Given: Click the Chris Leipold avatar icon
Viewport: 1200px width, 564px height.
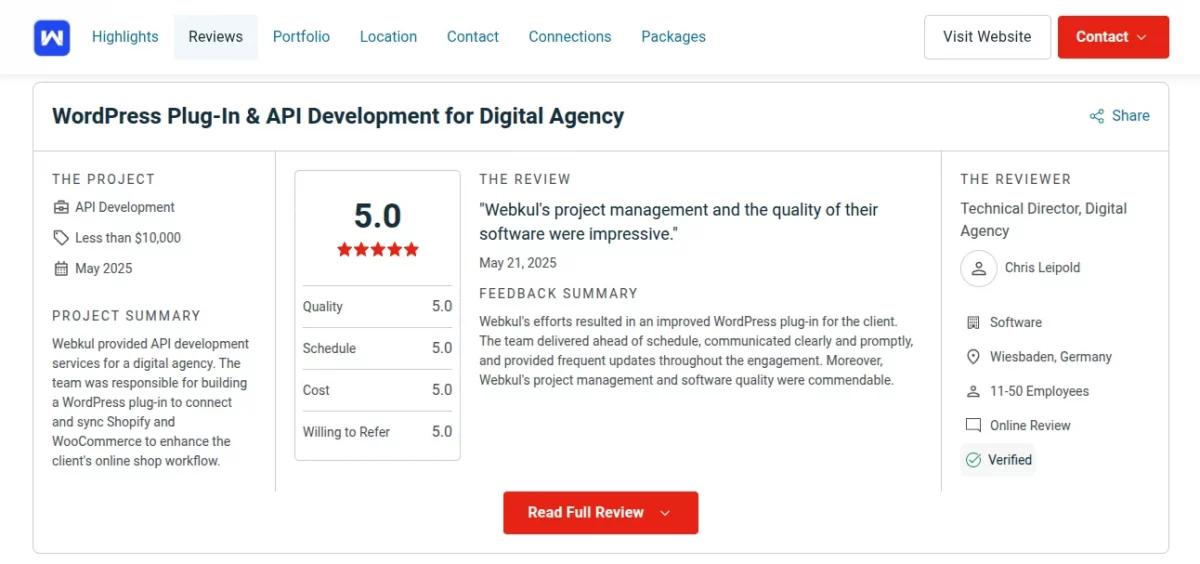Looking at the screenshot, I should (x=979, y=268).
